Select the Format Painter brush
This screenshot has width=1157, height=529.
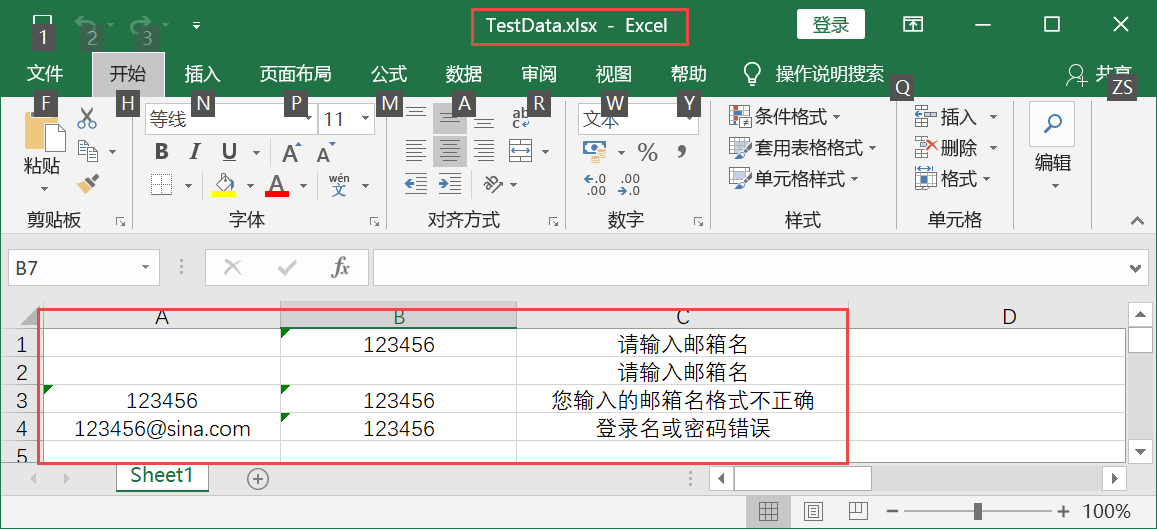point(87,184)
